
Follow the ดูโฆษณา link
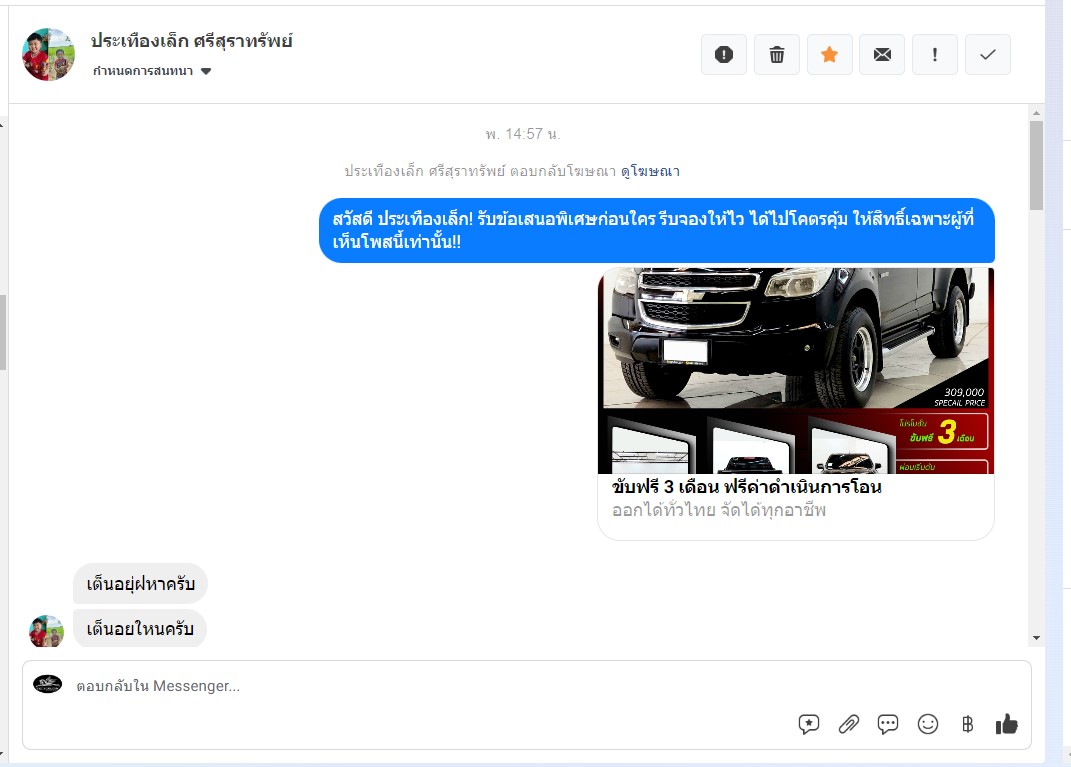(650, 171)
